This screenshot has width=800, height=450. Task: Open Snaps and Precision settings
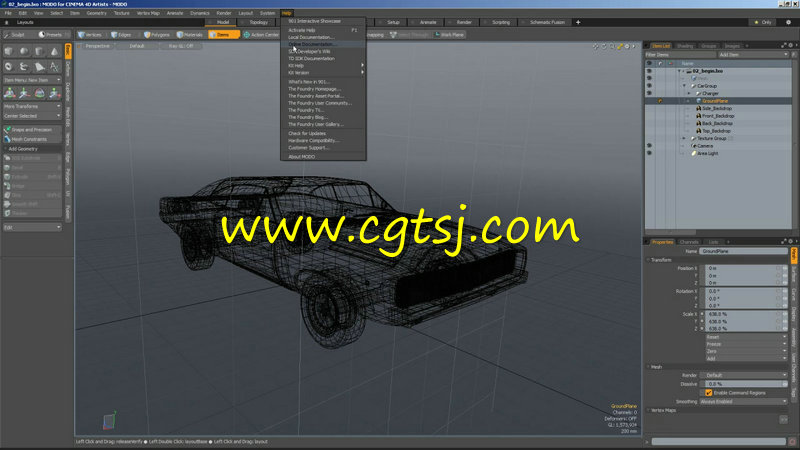coord(32,130)
